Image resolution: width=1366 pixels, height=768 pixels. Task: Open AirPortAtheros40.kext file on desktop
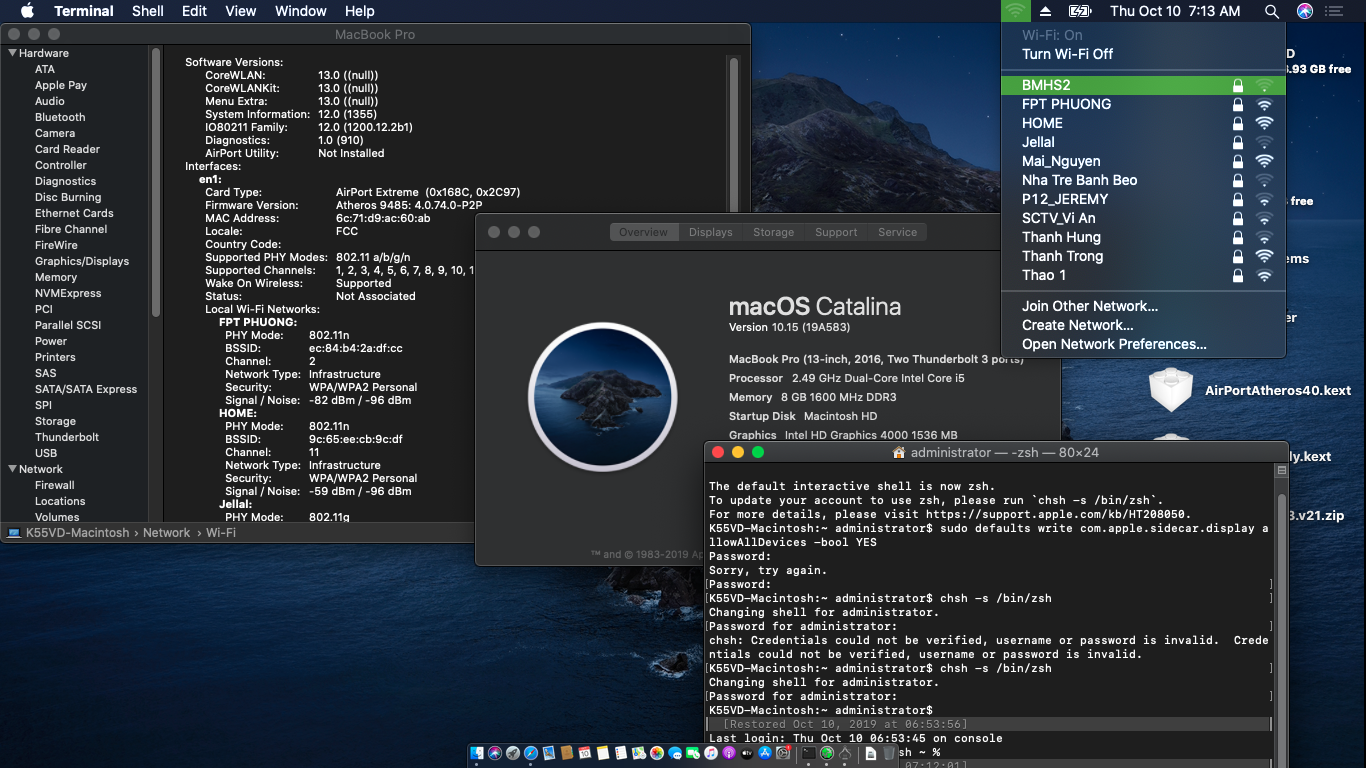(x=1250, y=390)
